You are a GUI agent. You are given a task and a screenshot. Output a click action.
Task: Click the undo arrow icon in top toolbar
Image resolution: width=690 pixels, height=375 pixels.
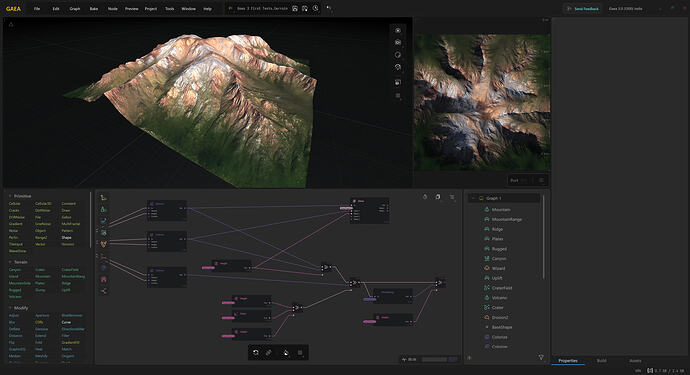[x=329, y=8]
